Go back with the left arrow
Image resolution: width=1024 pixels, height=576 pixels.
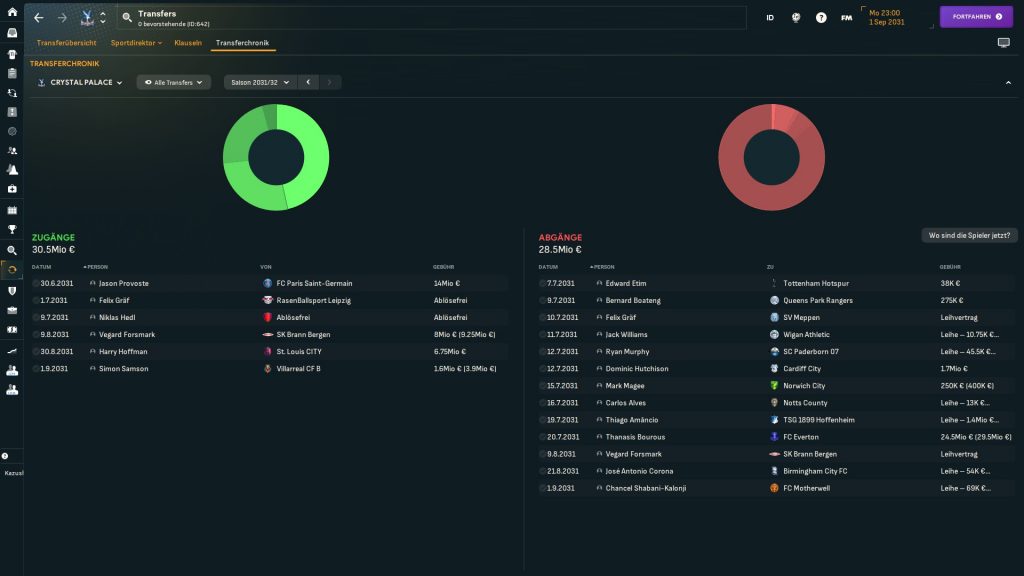pyautogui.click(x=39, y=17)
